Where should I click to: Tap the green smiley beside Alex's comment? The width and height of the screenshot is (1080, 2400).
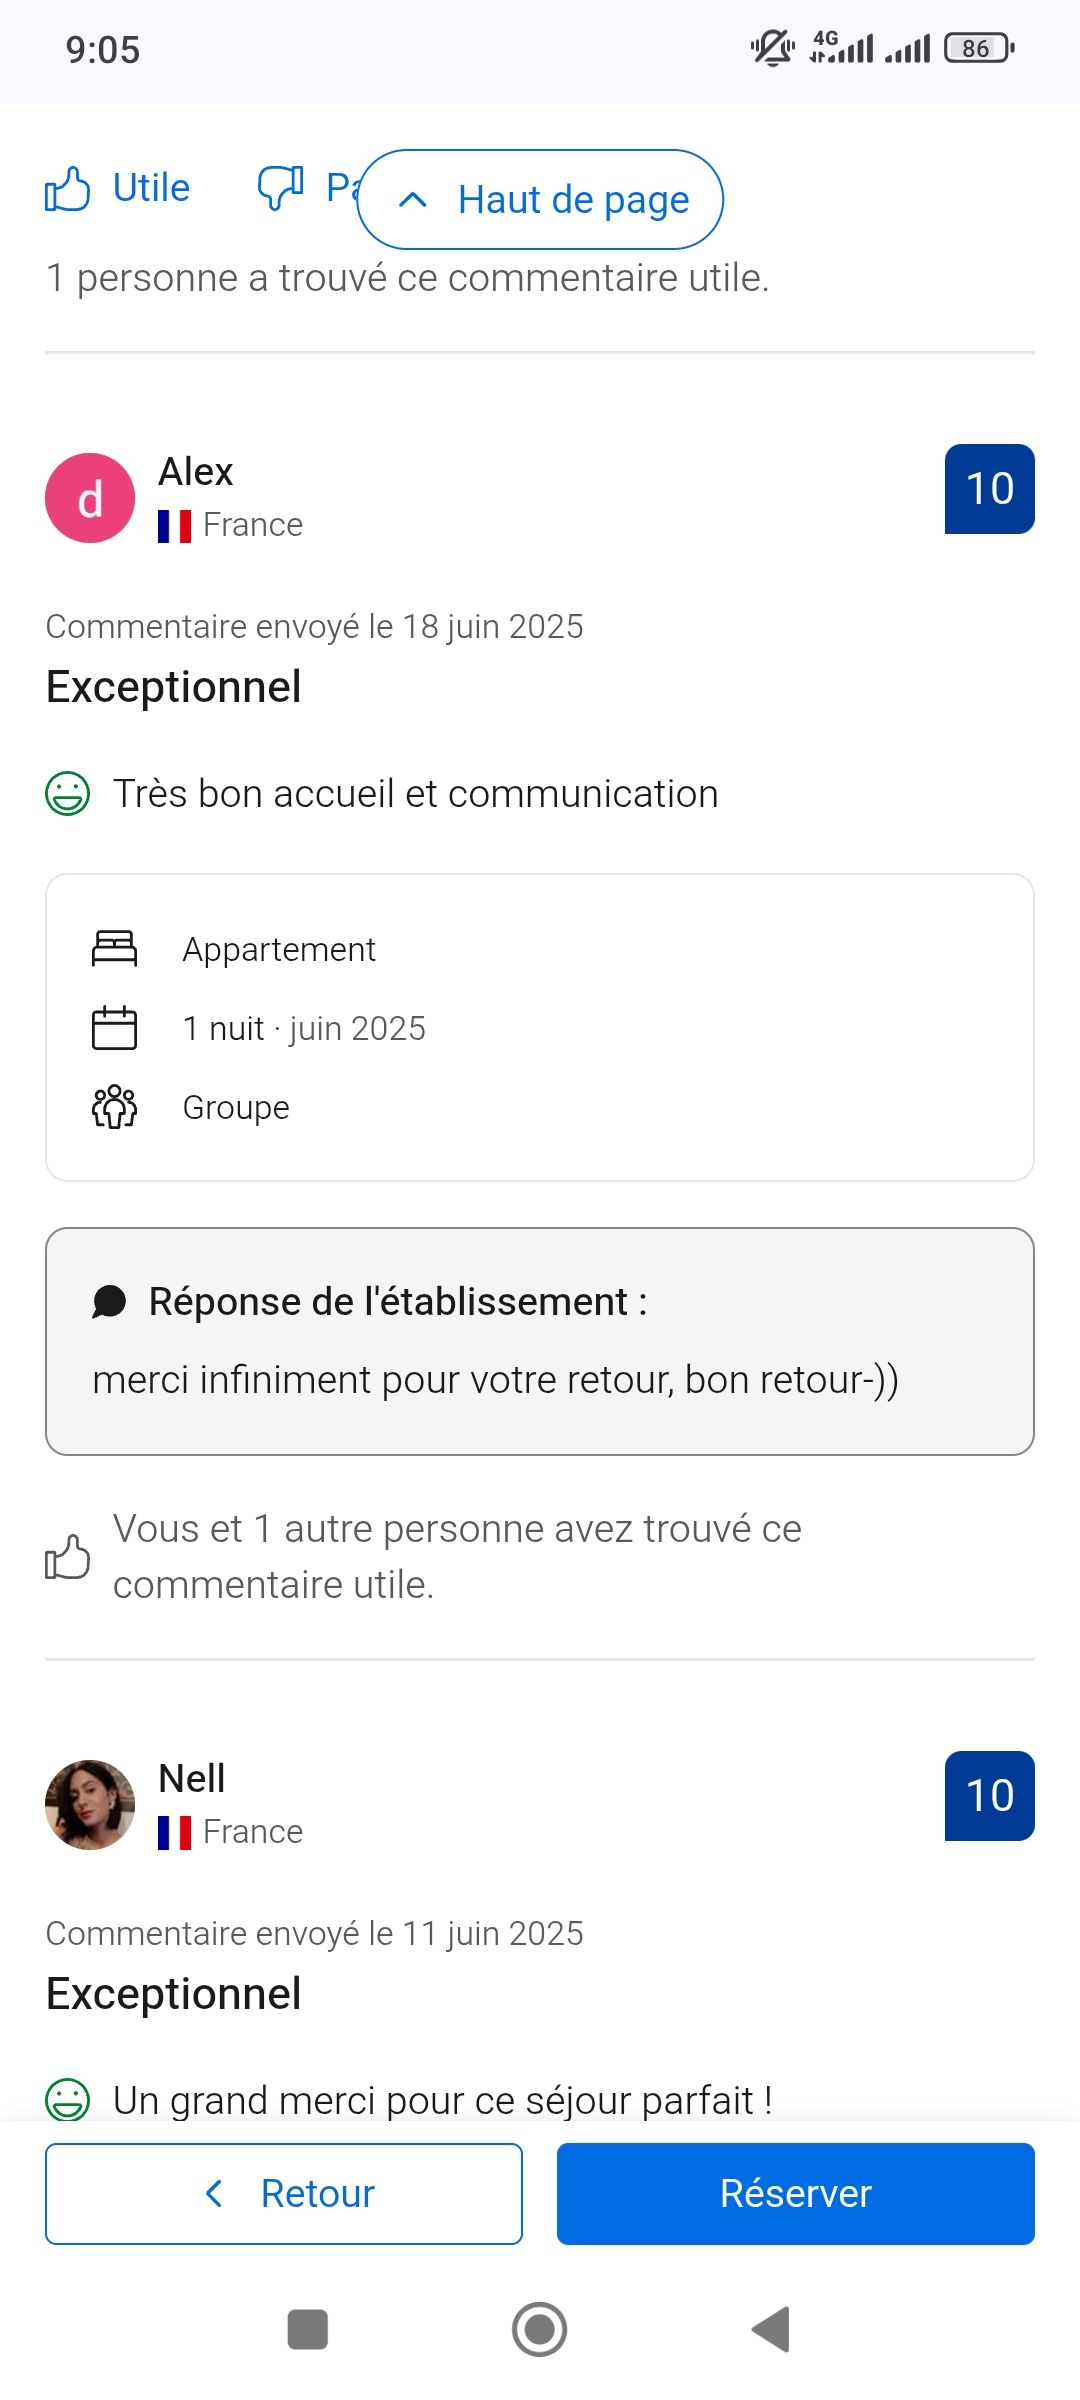(x=68, y=794)
